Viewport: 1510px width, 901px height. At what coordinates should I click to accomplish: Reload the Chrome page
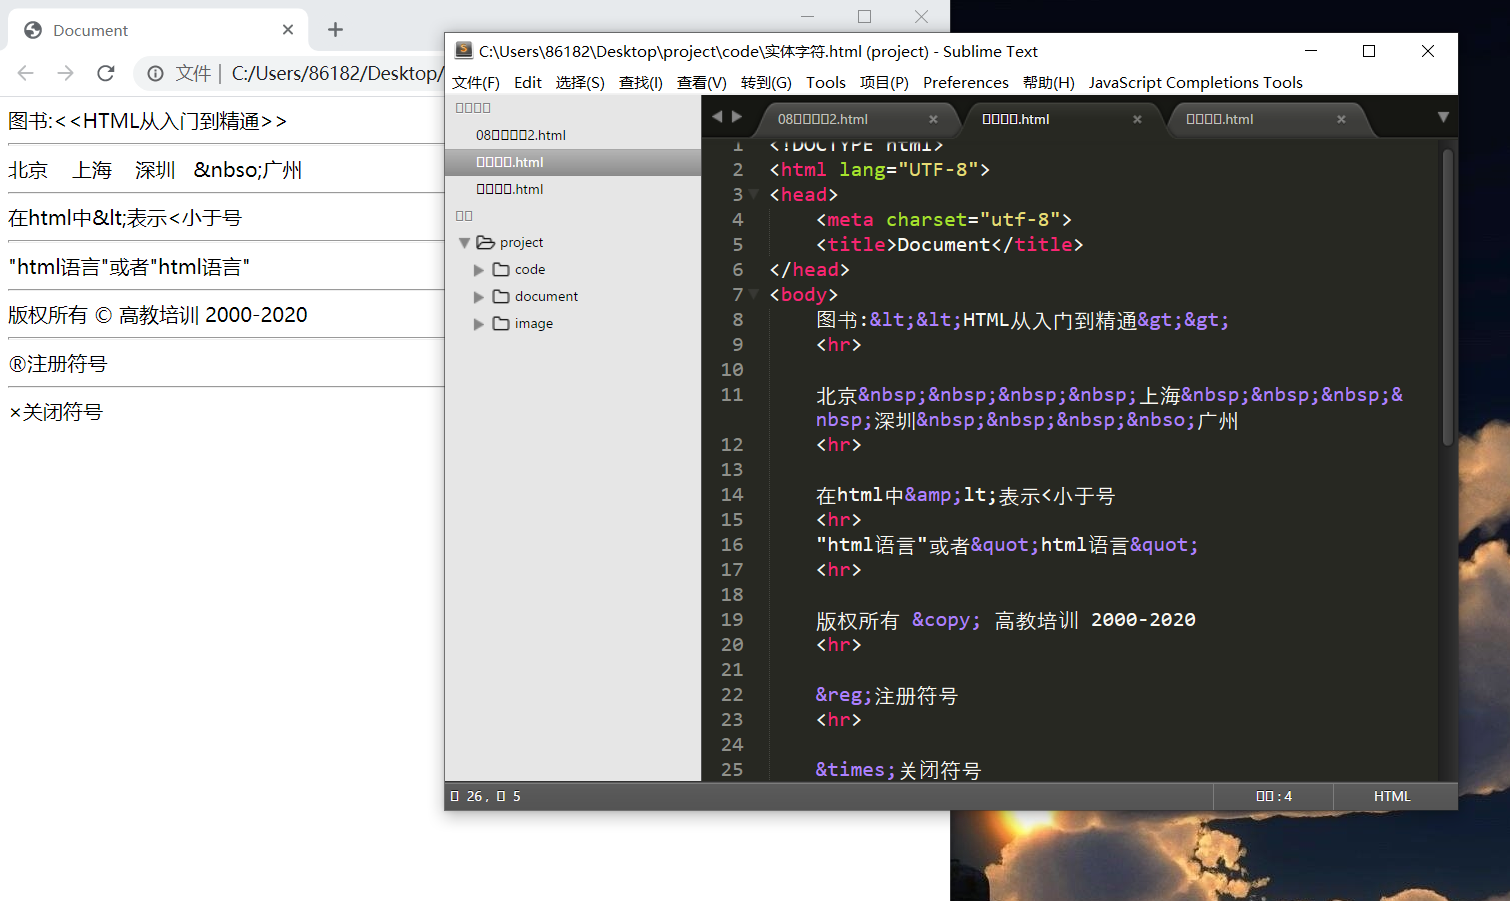click(105, 73)
